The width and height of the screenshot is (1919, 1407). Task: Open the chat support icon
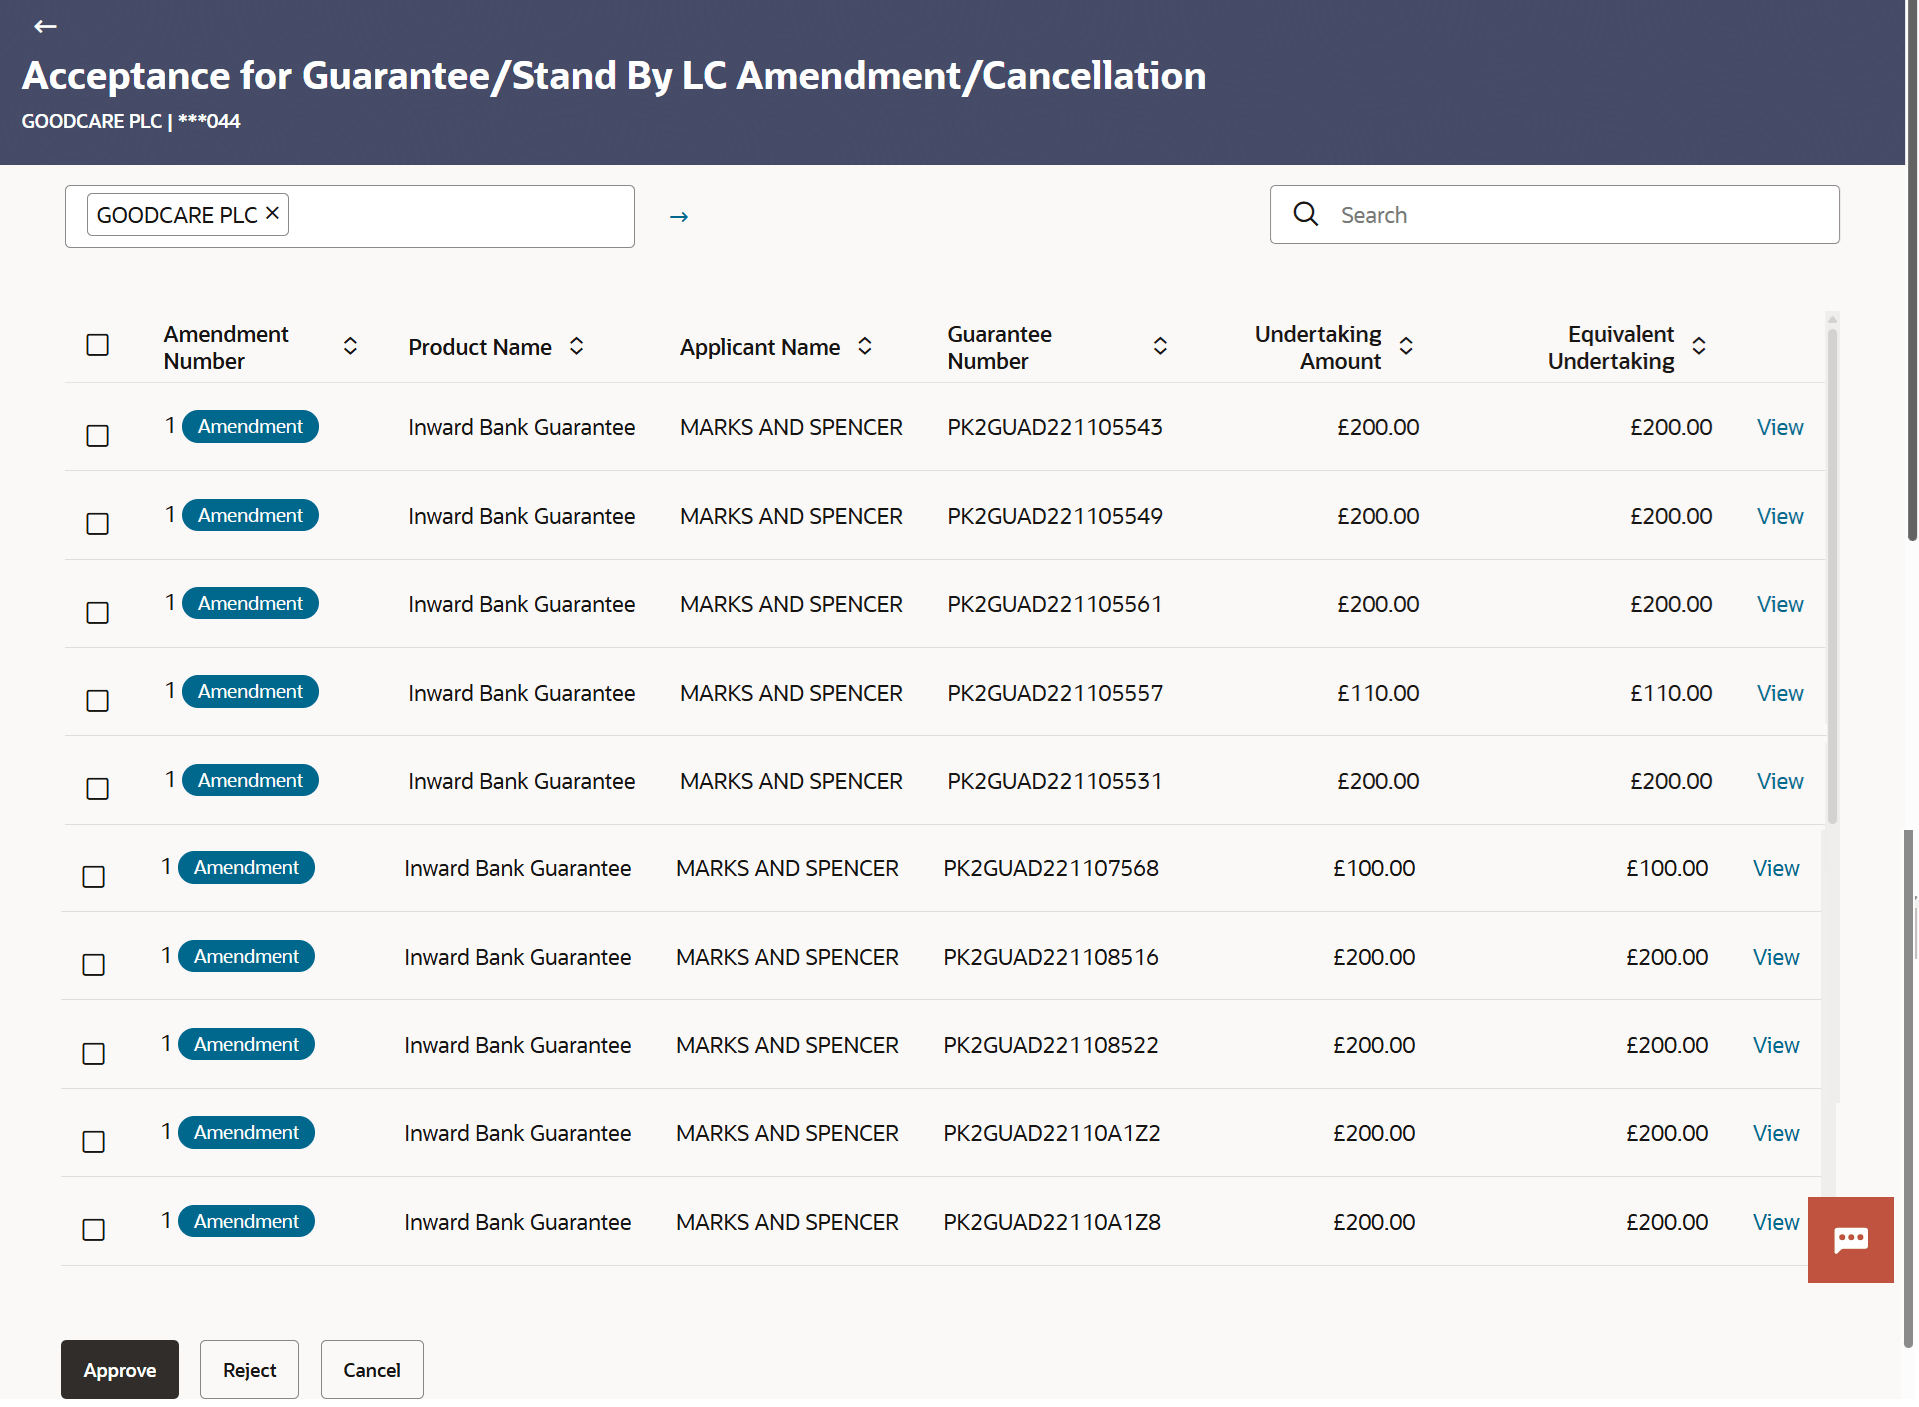point(1850,1240)
